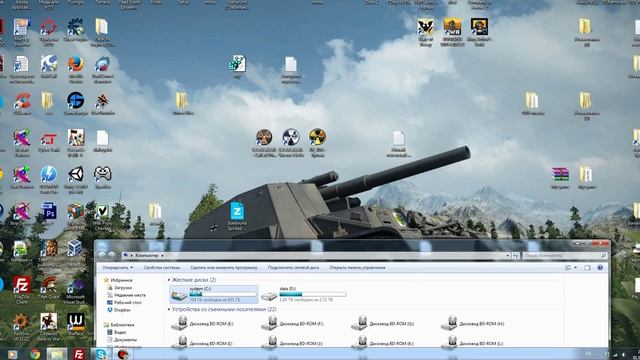Switch to FileZilla in the taskbar
This screenshot has width=640, height=360.
coord(79,354)
